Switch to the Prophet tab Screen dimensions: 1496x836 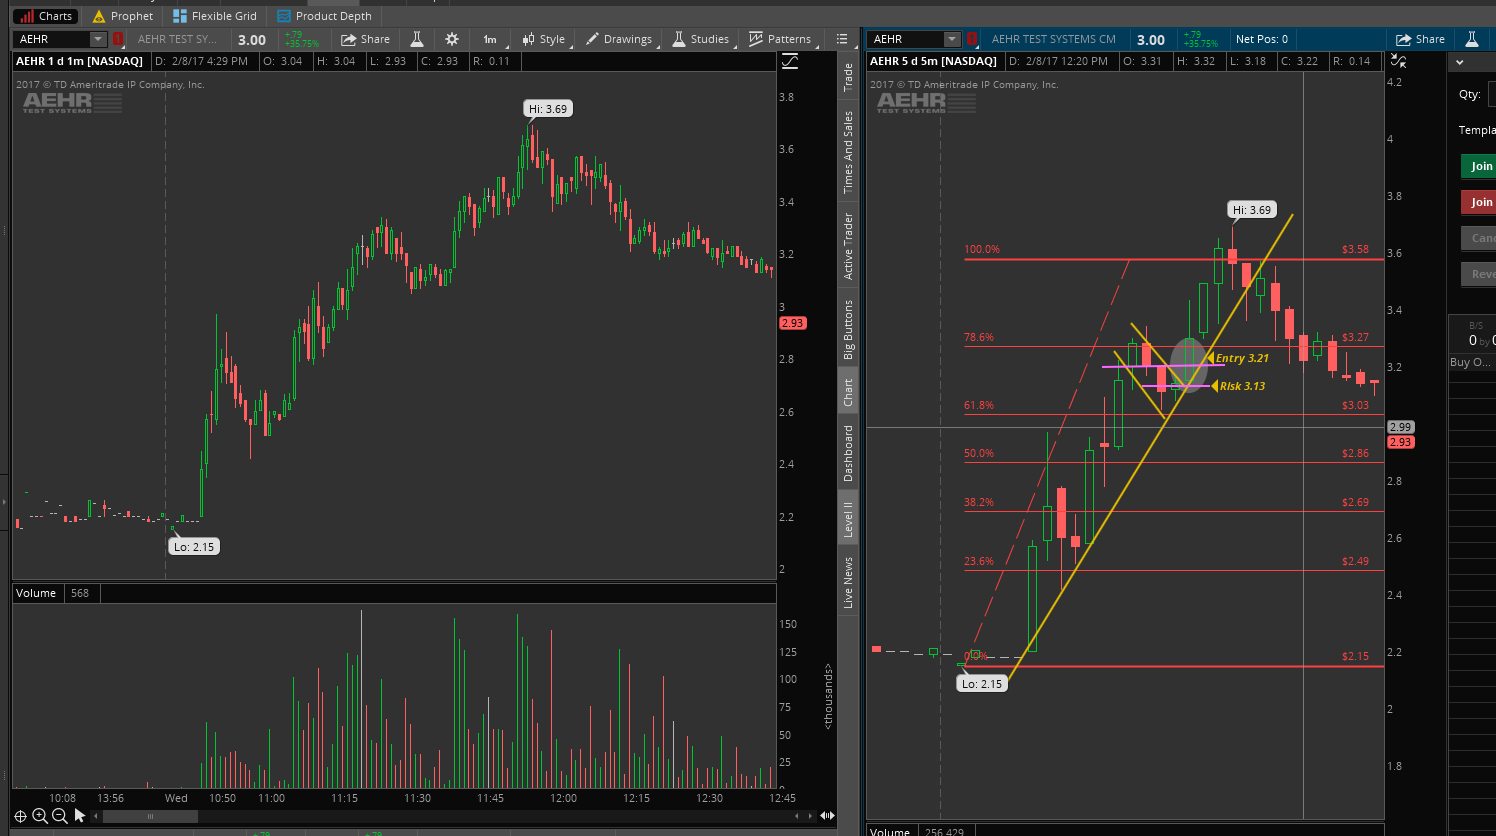pos(123,16)
